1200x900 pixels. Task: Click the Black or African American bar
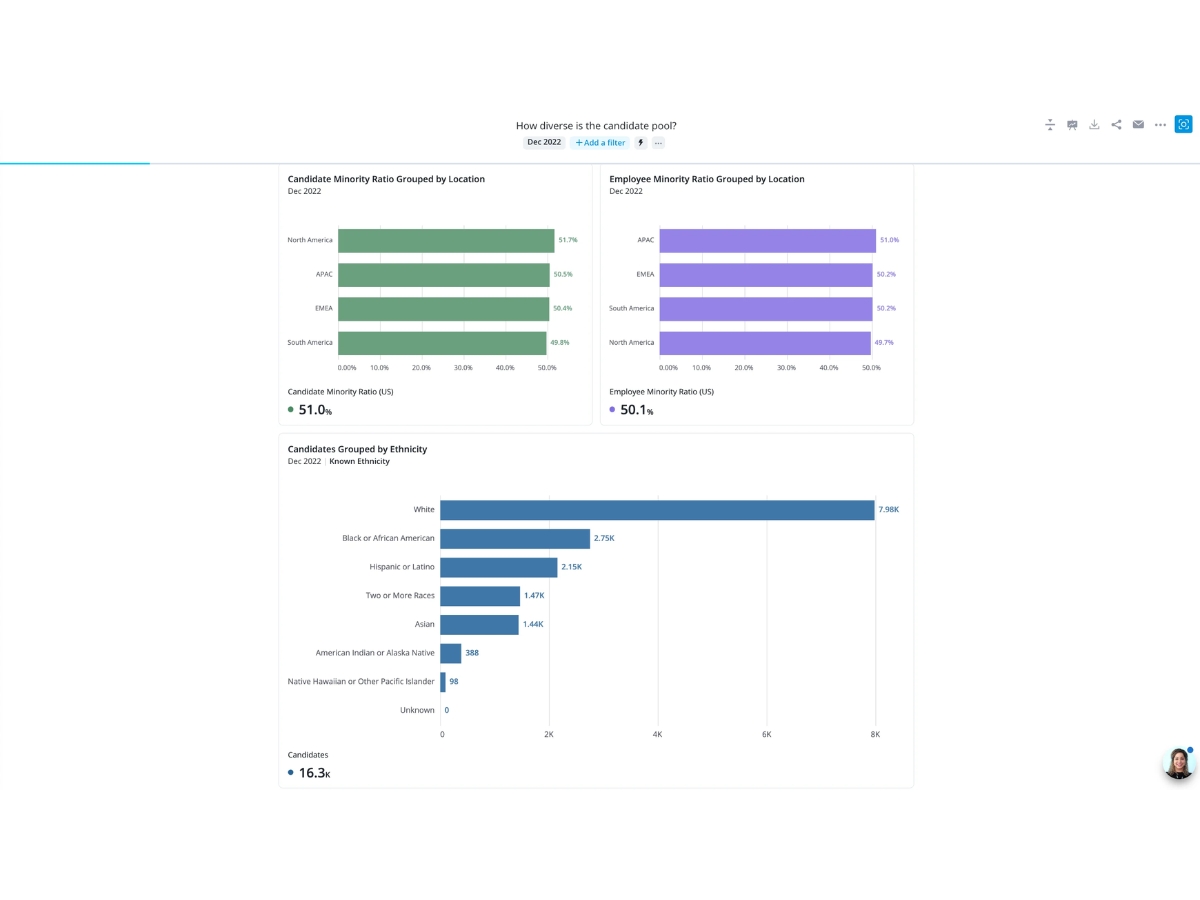click(x=515, y=538)
